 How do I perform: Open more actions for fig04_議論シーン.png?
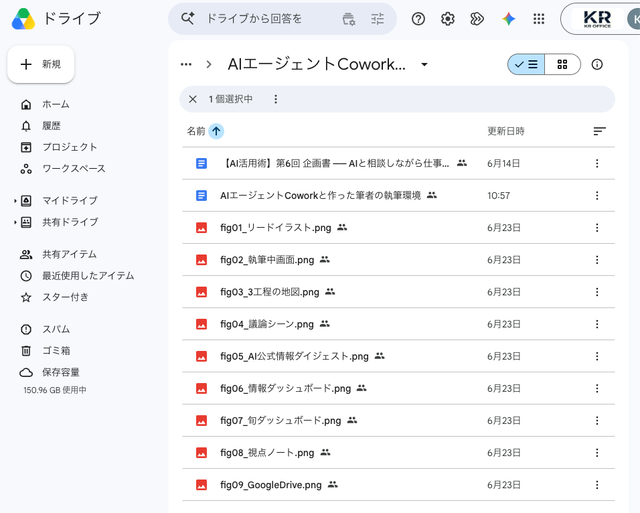point(597,324)
